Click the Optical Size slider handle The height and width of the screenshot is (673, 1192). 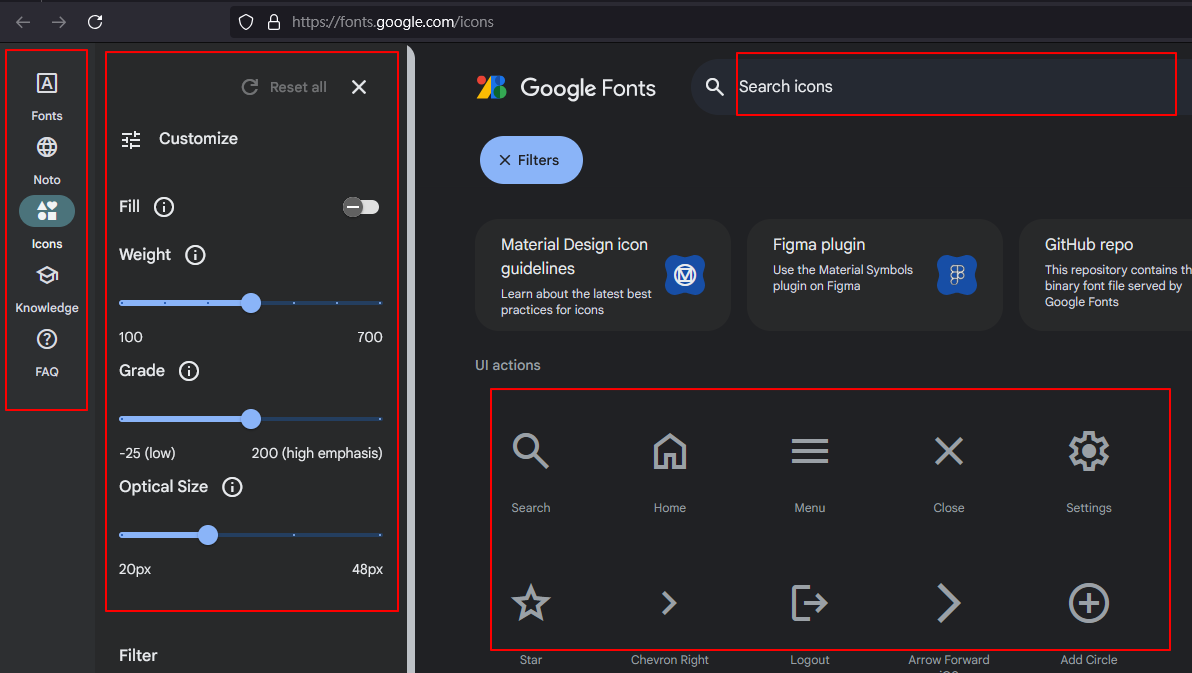coord(208,535)
